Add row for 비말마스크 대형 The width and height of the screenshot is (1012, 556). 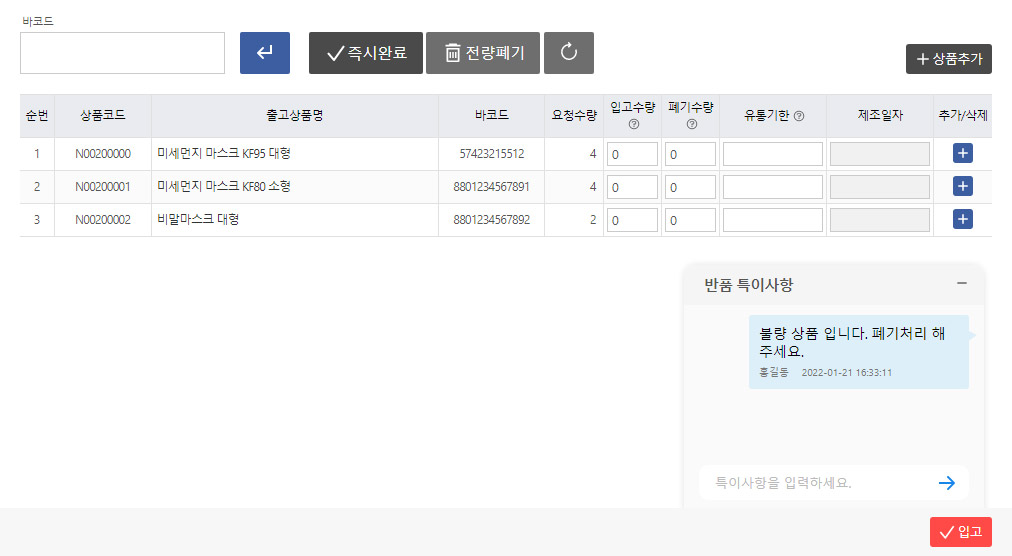coord(963,220)
